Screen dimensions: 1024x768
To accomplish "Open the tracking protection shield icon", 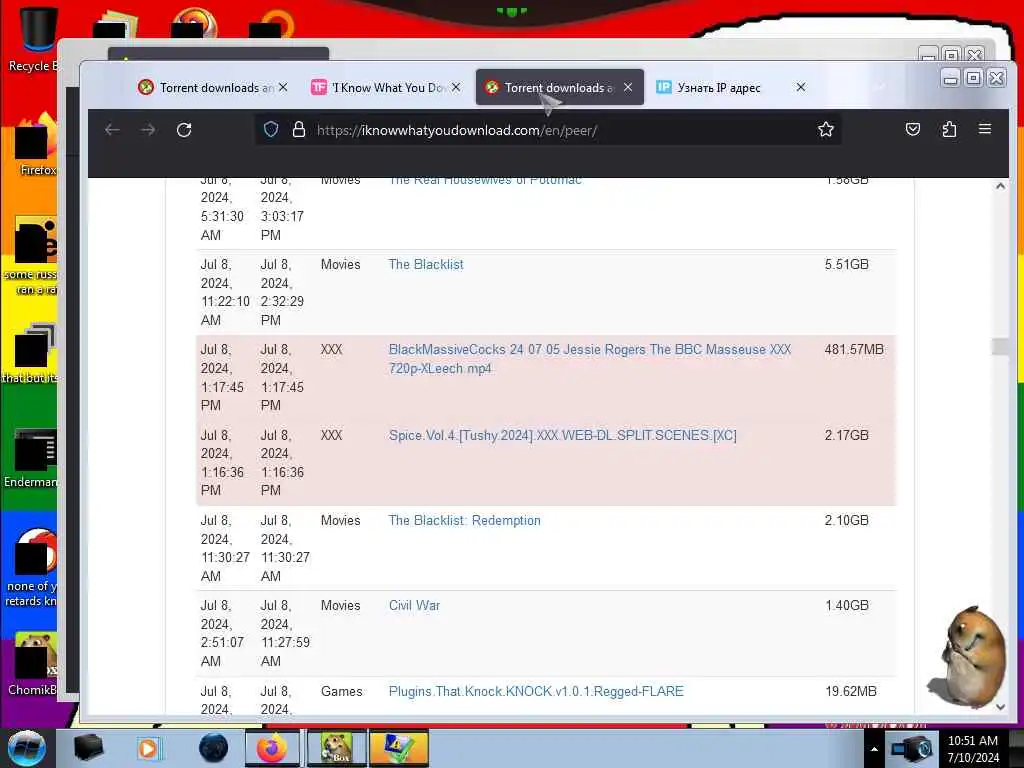I will [x=271, y=130].
